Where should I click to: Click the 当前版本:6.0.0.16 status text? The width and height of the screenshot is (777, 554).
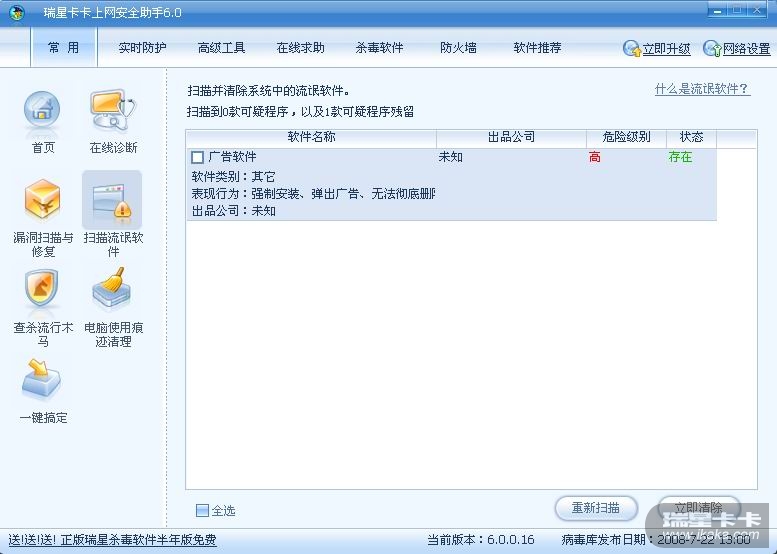481,540
